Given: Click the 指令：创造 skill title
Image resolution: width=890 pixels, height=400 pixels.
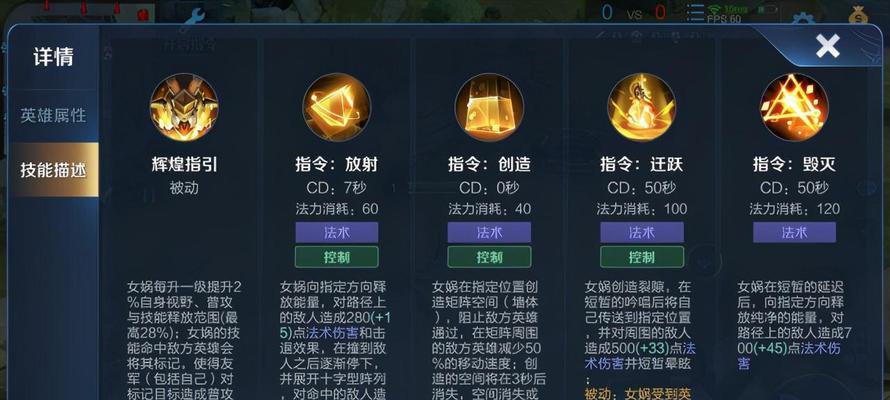Looking at the screenshot, I should pyautogui.click(x=489, y=165).
